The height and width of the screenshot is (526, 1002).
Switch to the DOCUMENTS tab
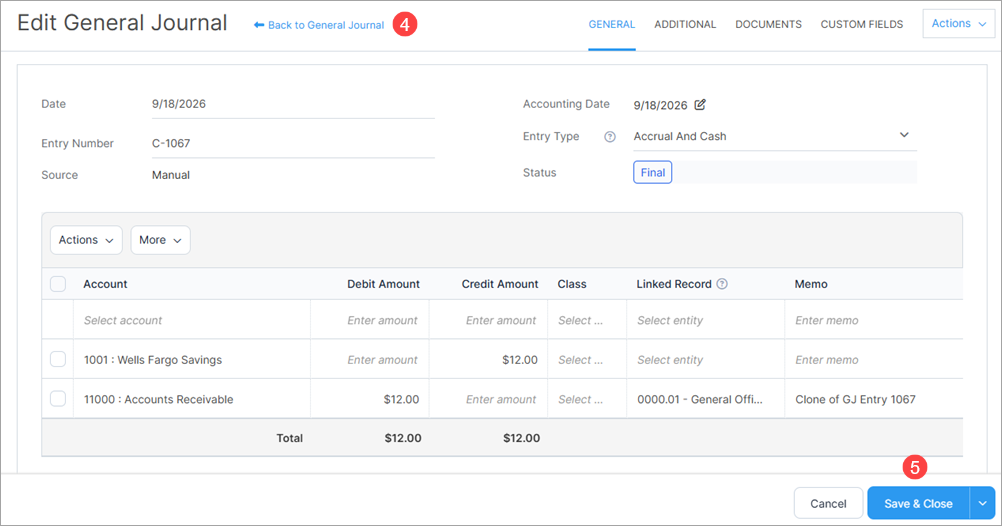(x=768, y=24)
